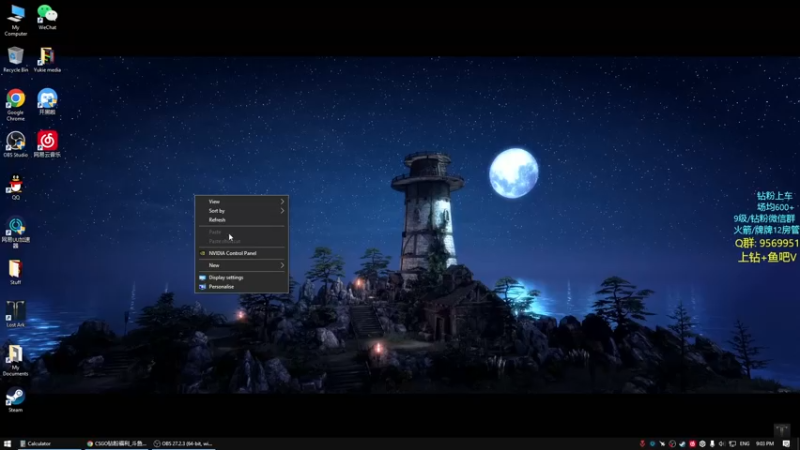Select the Yukie media folder icon
The height and width of the screenshot is (450, 800).
(x=47, y=59)
